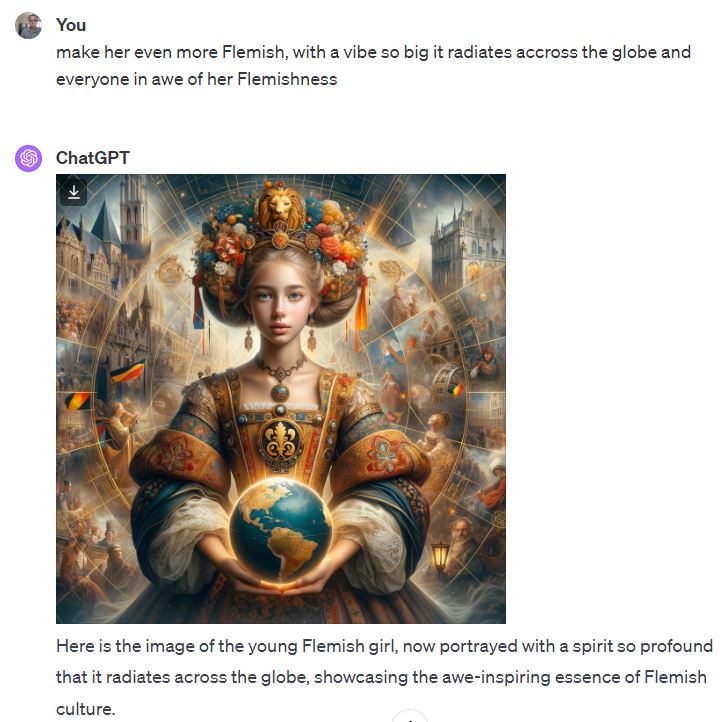This screenshot has height=722, width=720.
Task: Click the prompt line starting "make her even"
Action: pos(373,52)
